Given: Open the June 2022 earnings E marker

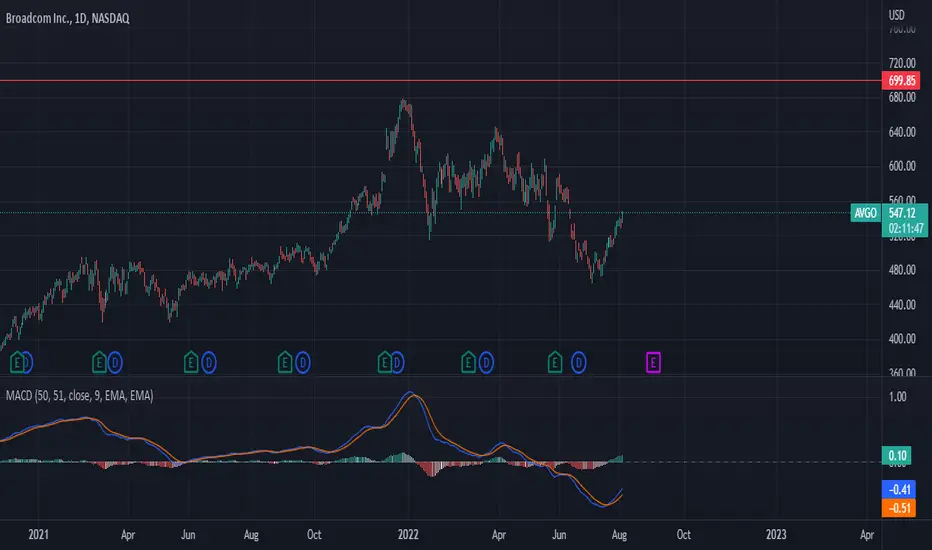Looking at the screenshot, I should click(x=555, y=362).
